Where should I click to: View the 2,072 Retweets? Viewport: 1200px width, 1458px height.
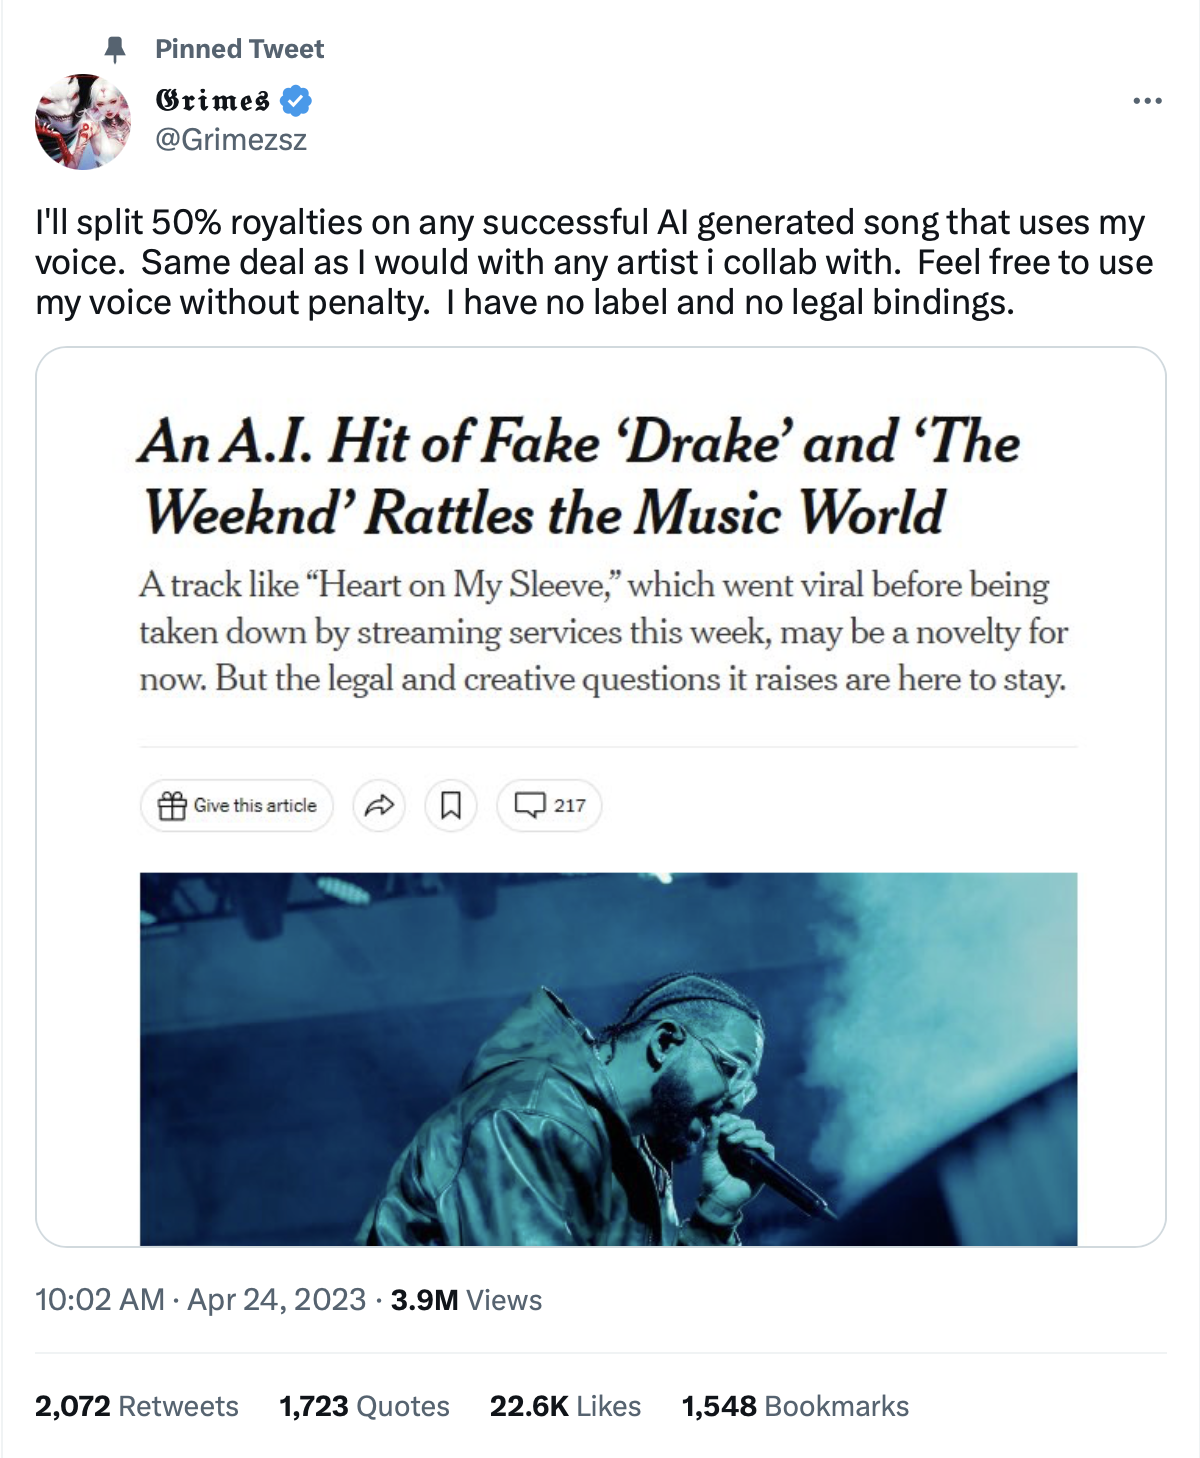(135, 1406)
